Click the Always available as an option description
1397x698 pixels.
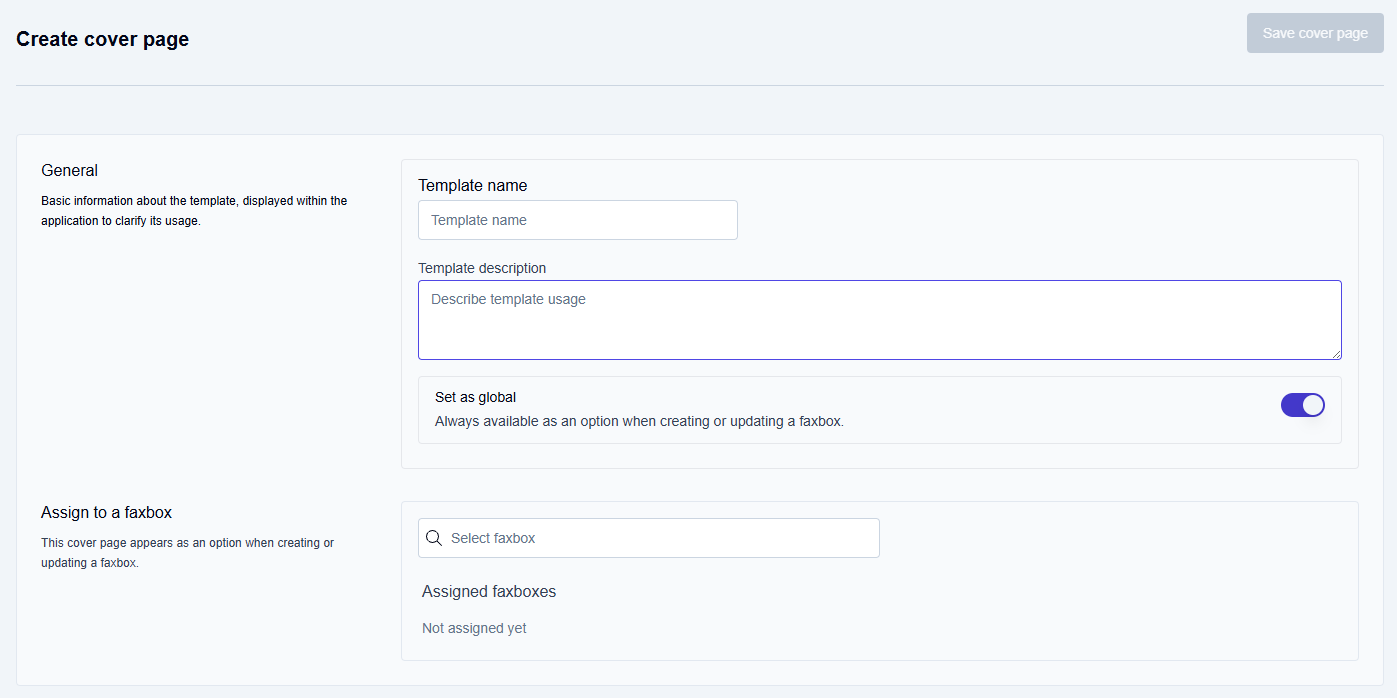[x=639, y=422]
